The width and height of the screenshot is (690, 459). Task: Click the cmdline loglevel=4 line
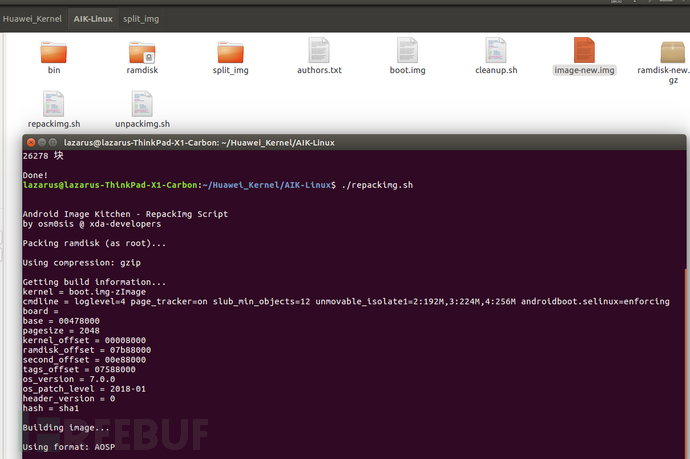point(346,301)
